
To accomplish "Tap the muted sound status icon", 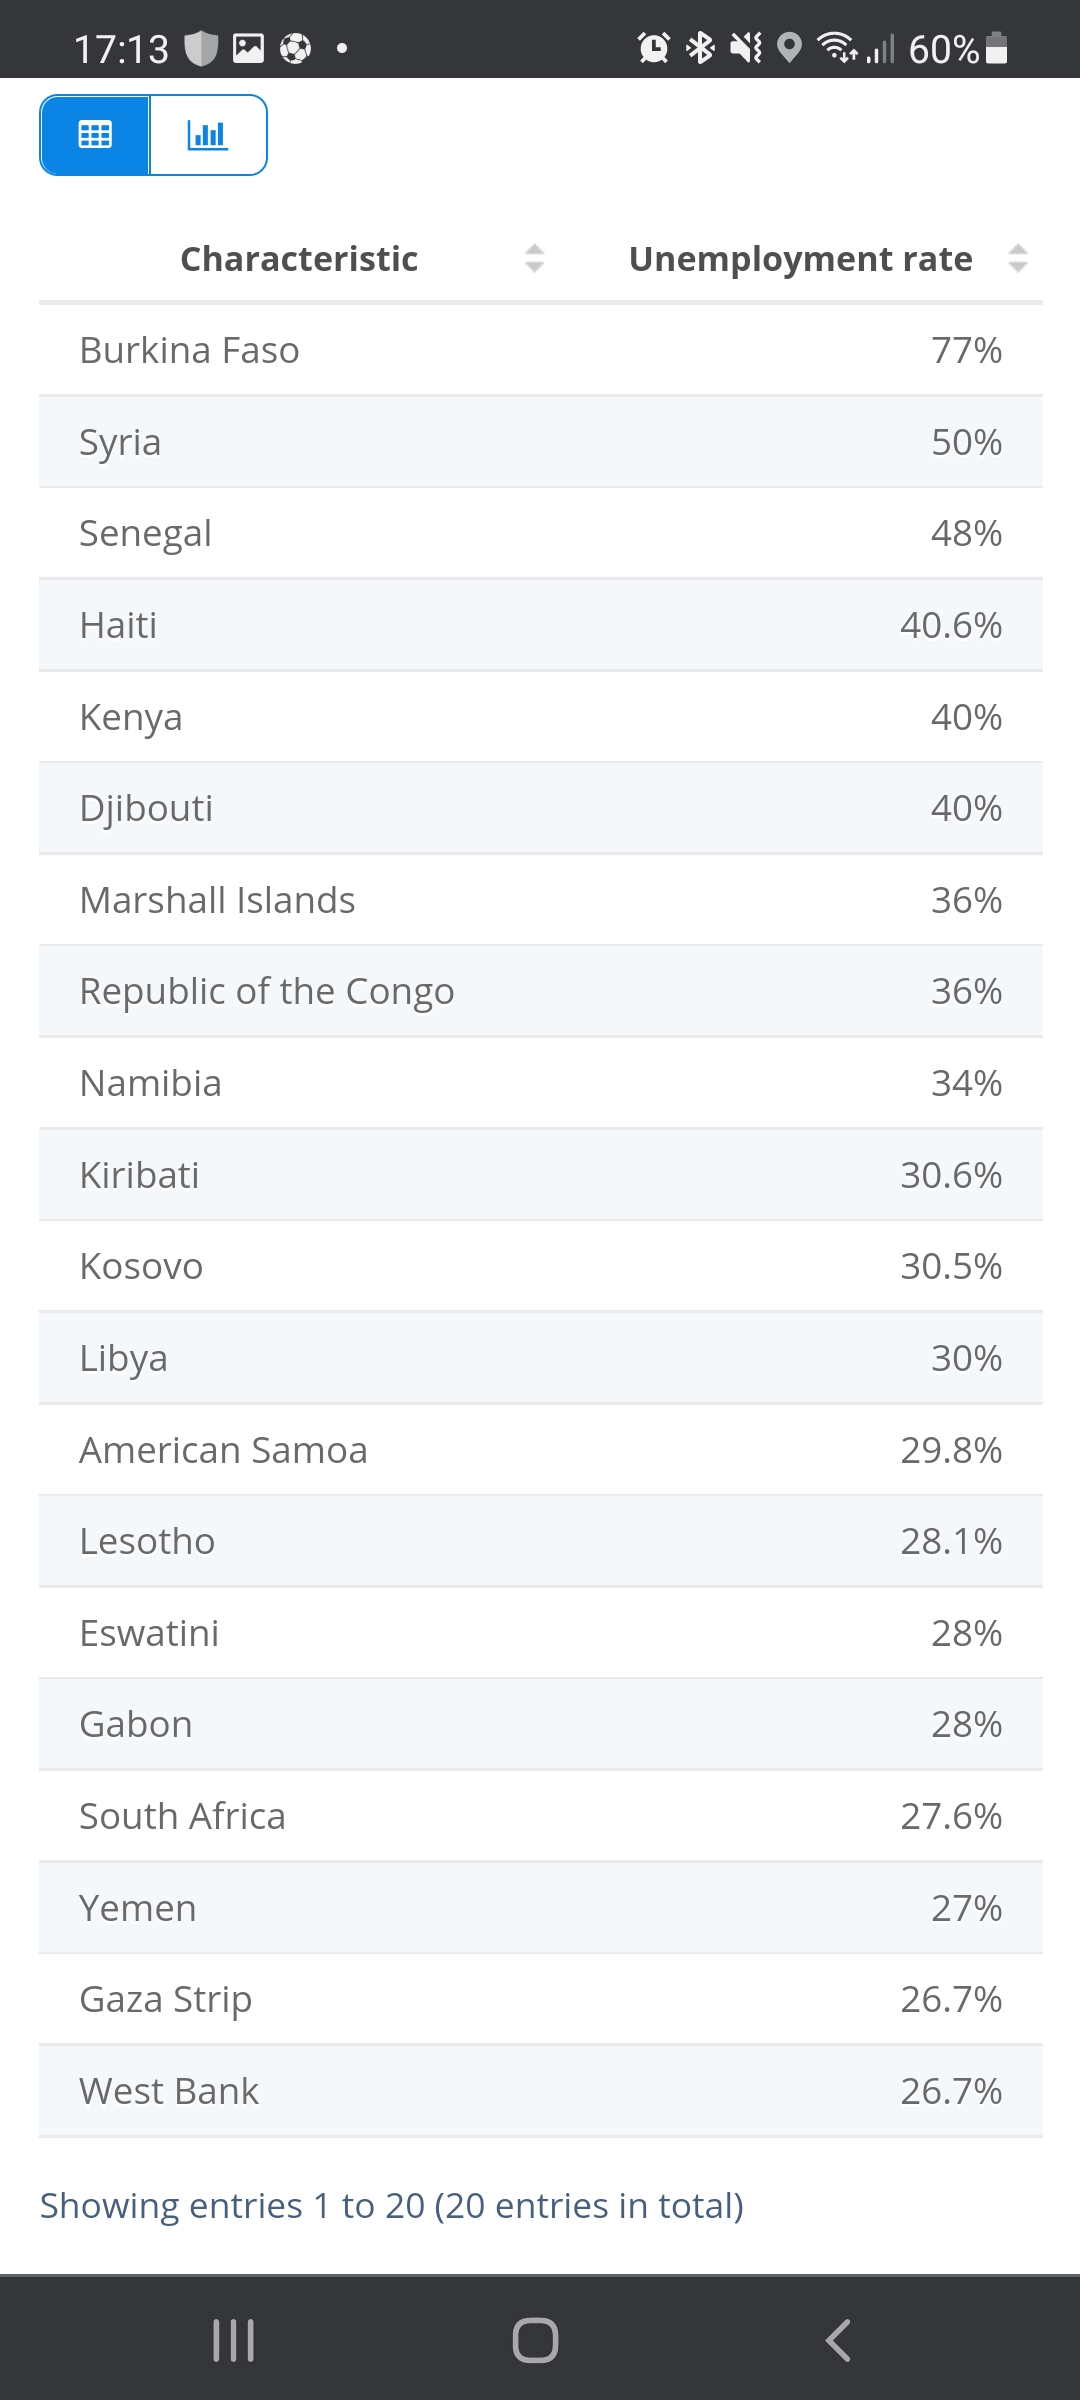I will [746, 48].
